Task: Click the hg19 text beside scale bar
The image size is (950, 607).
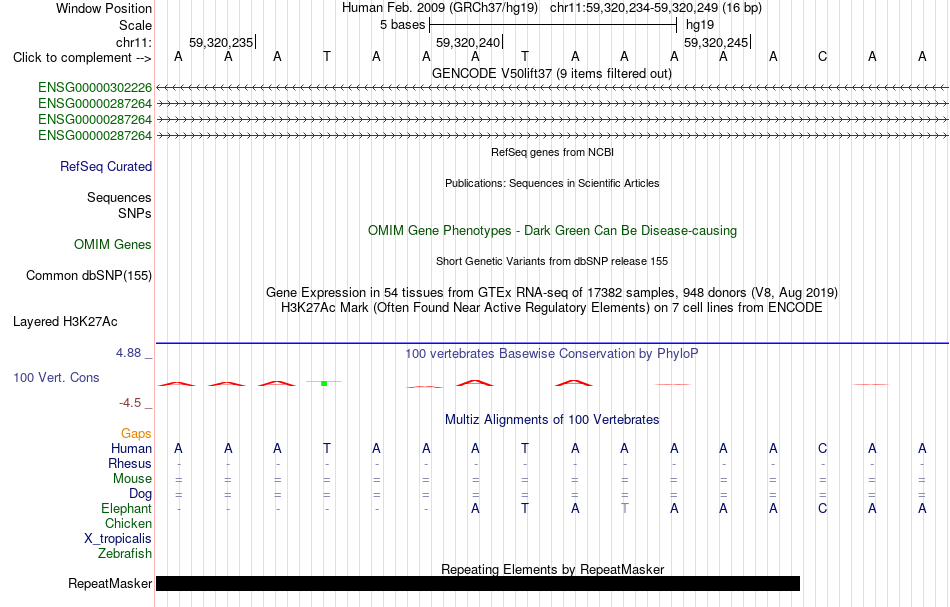Action: tap(700, 25)
